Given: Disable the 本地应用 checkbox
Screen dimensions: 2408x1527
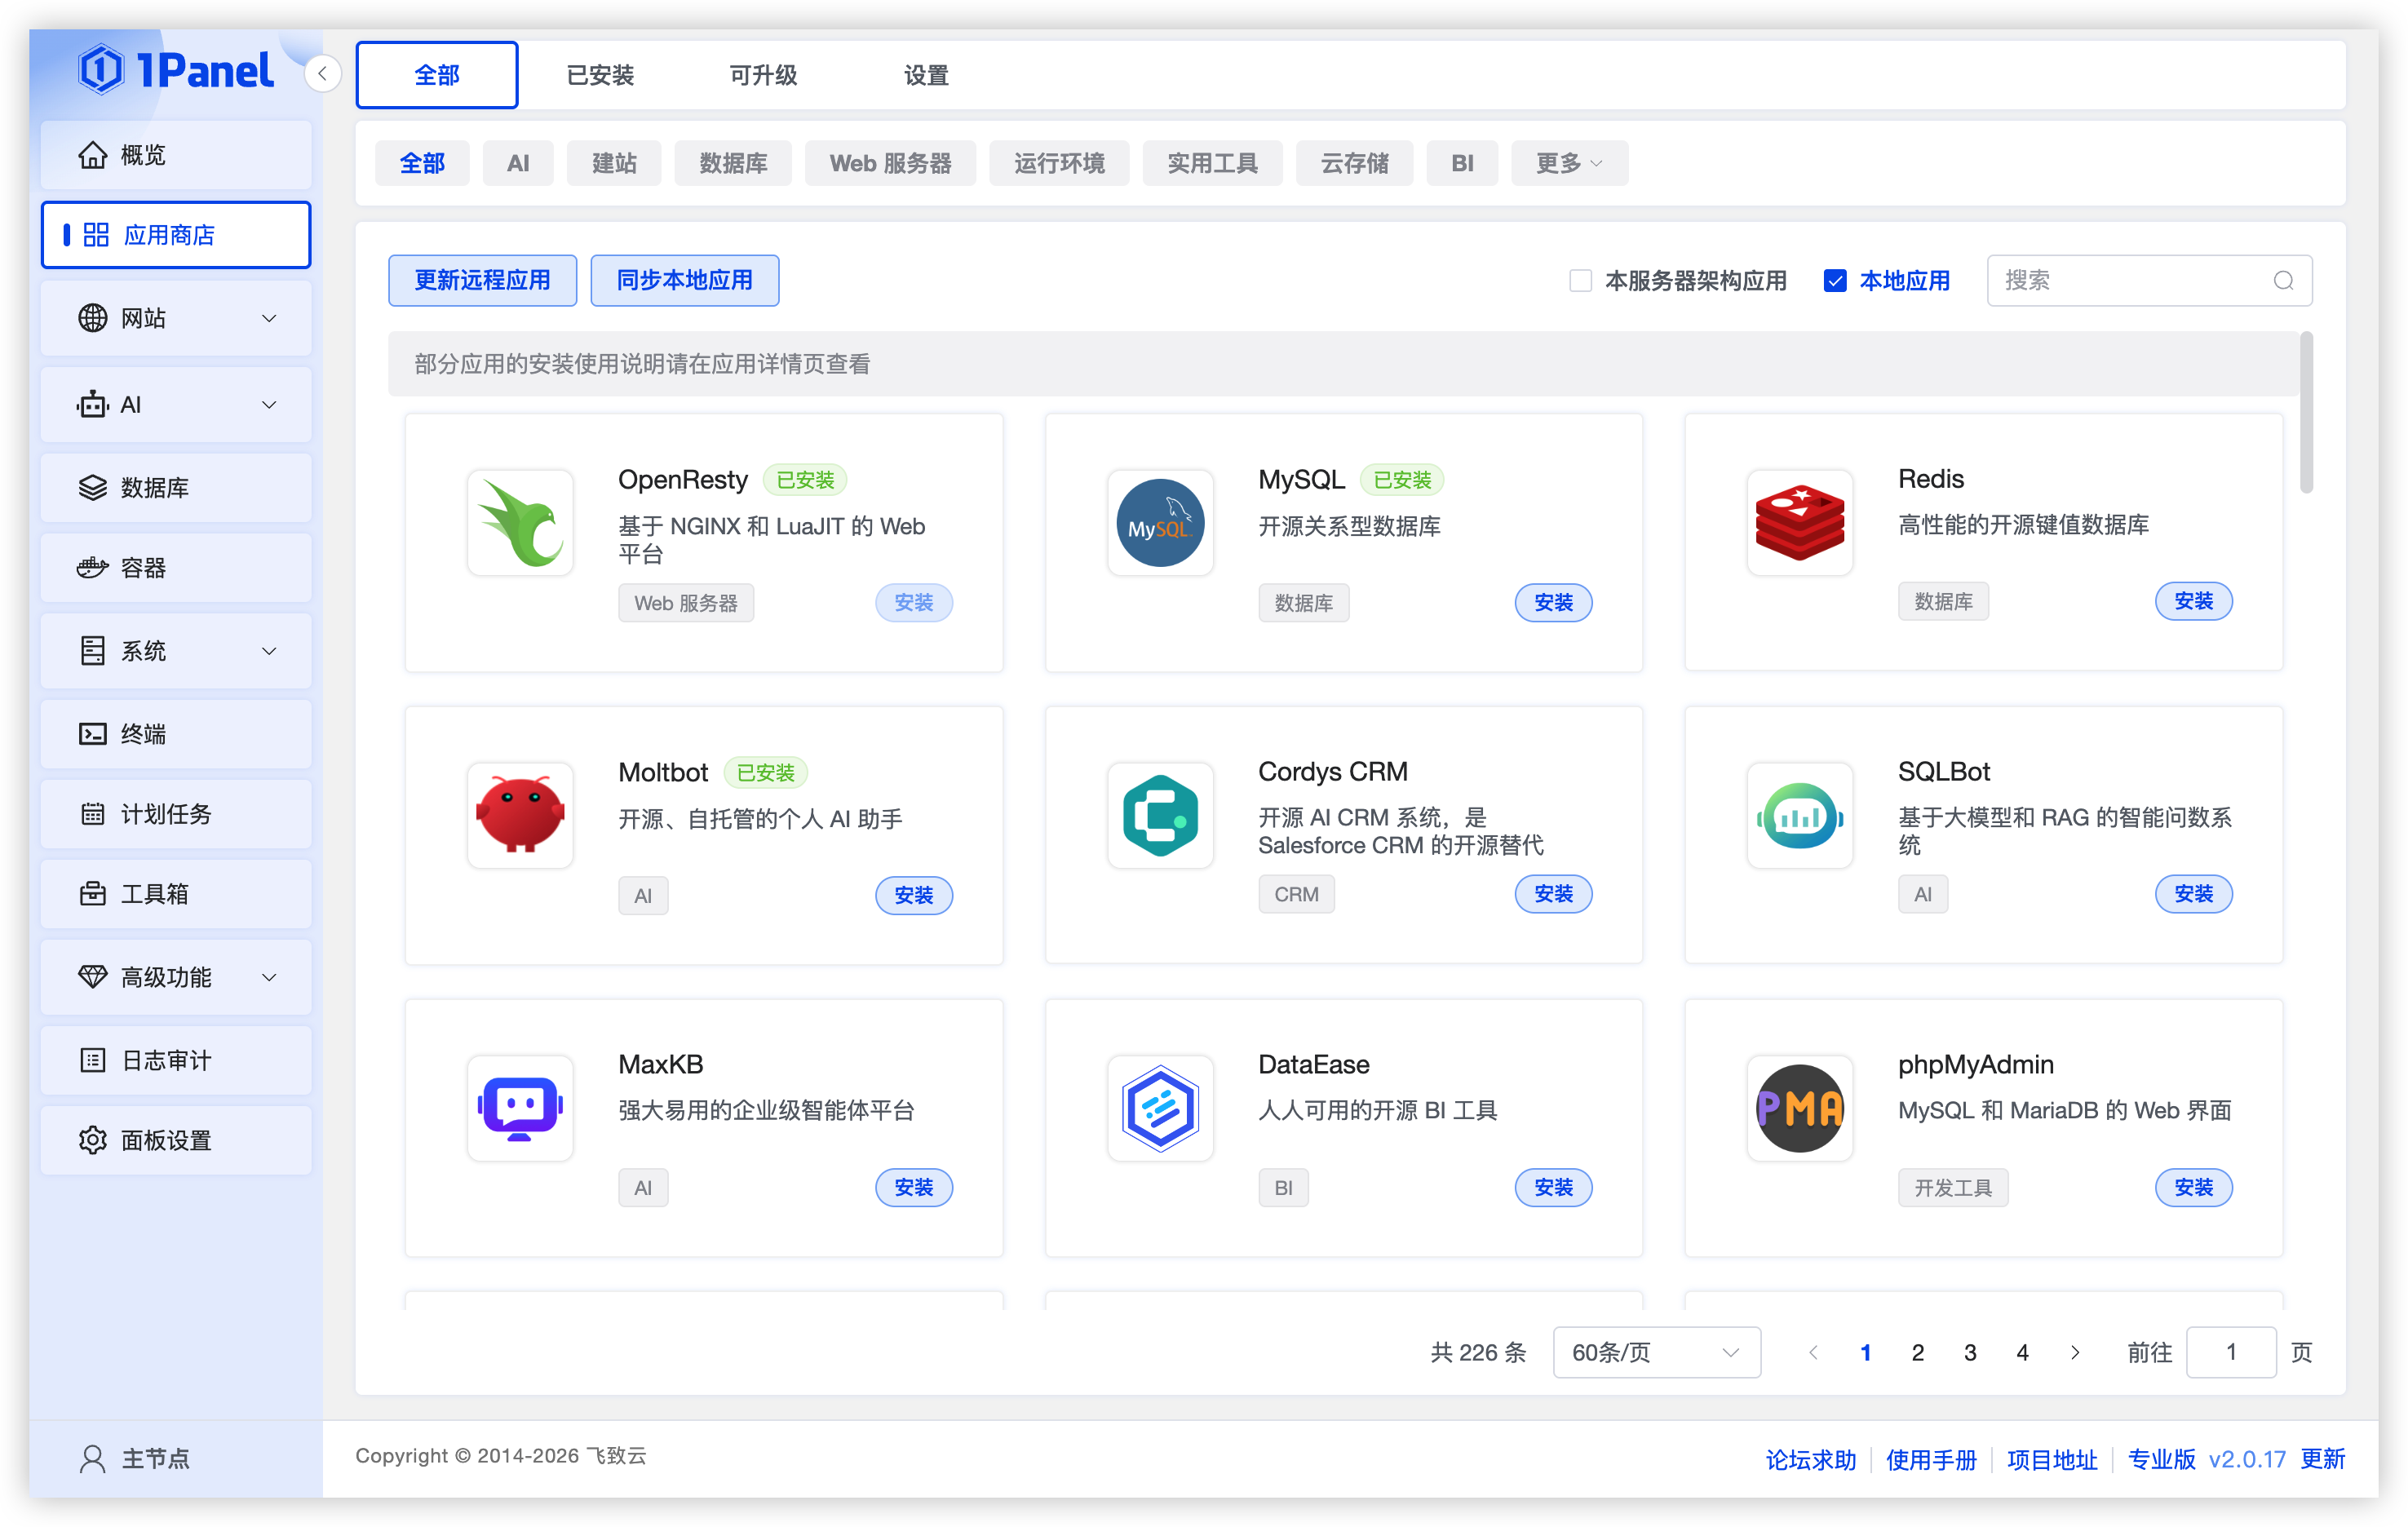Looking at the screenshot, I should [1835, 280].
